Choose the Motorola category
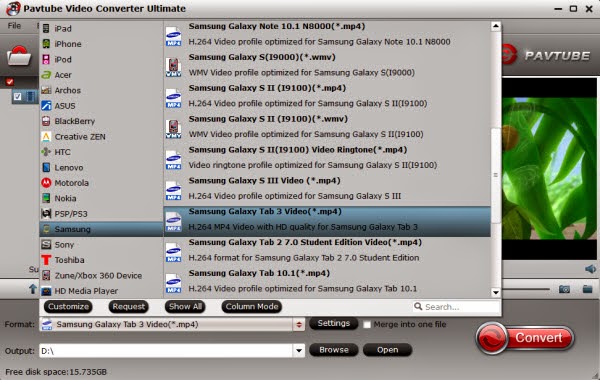This screenshot has height=380, width=600. (x=101, y=183)
